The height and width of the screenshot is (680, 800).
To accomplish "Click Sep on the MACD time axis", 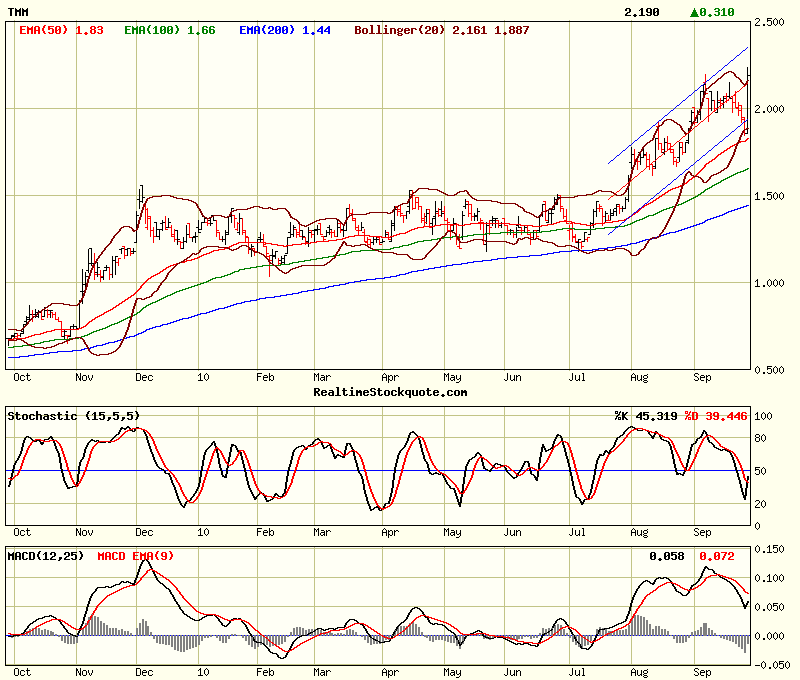I will coord(702,672).
